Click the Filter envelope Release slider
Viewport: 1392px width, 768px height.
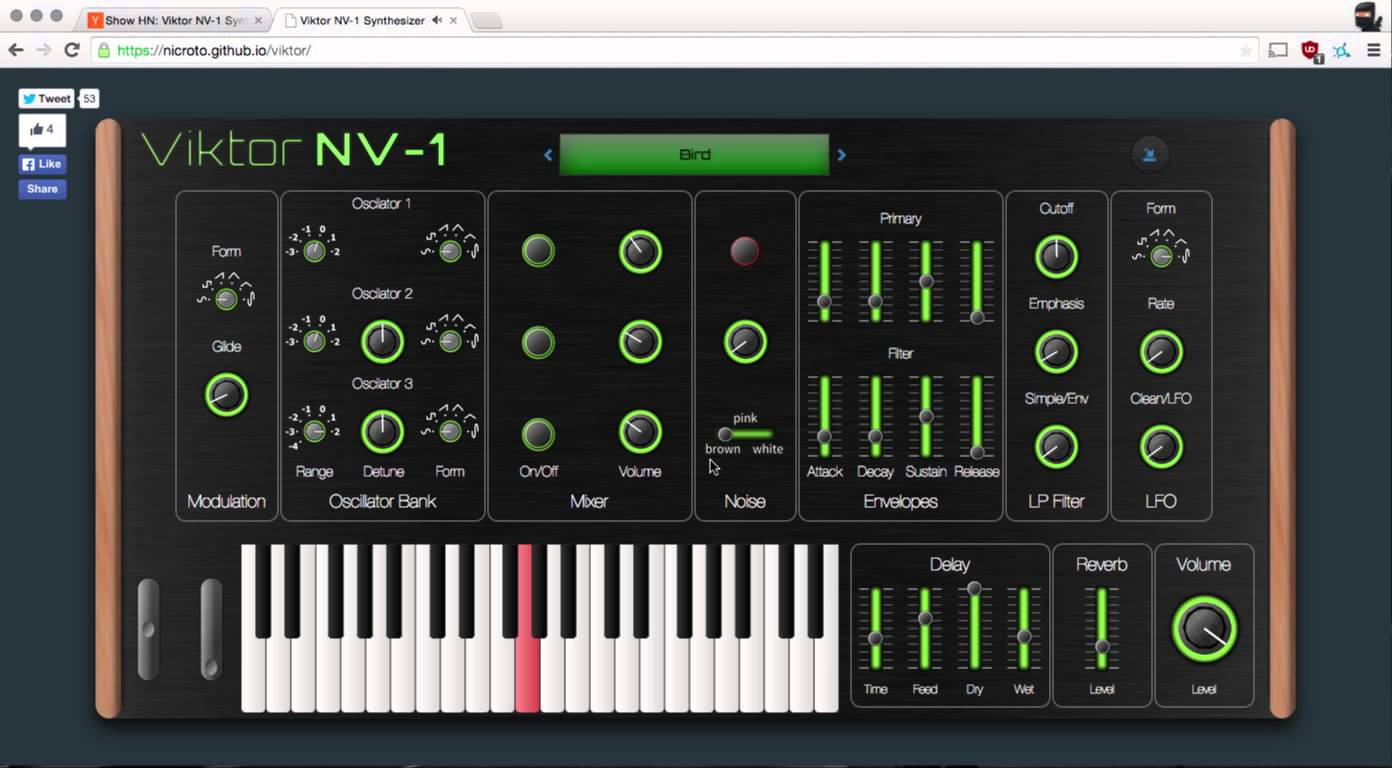pos(977,416)
